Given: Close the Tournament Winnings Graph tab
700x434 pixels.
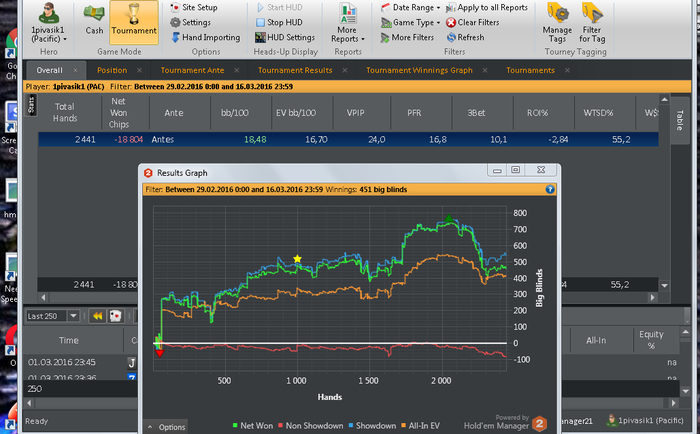Looking at the screenshot, I should [x=485, y=71].
